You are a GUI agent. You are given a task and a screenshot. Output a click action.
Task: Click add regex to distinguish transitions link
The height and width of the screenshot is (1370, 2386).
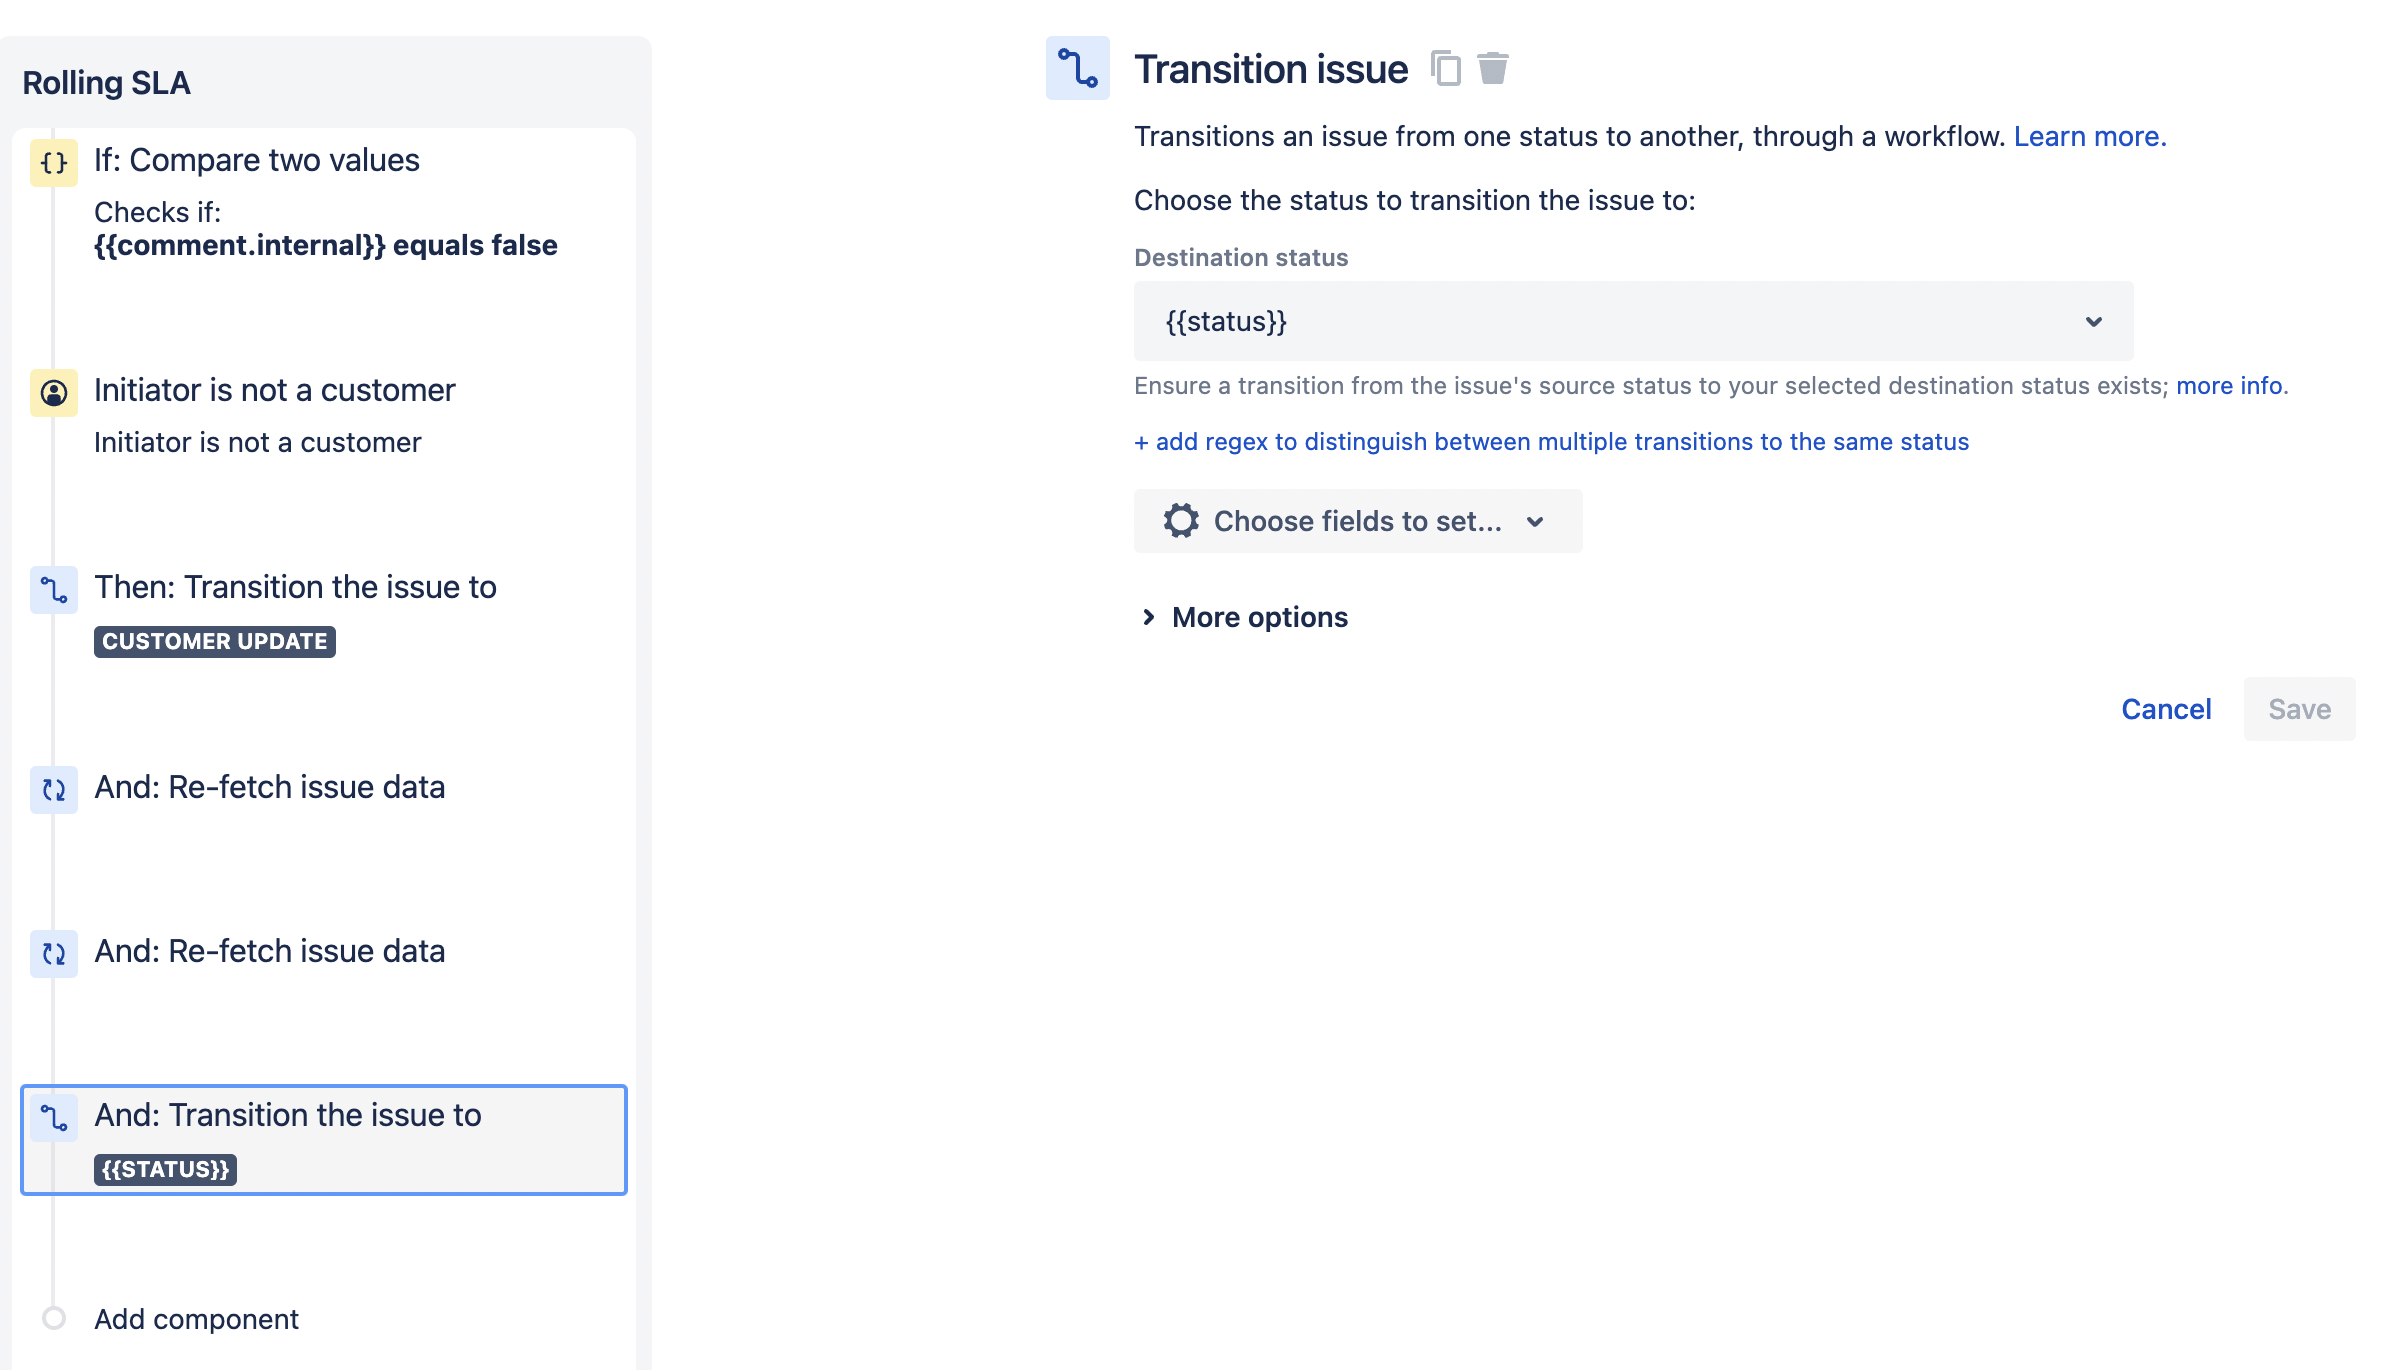tap(1551, 442)
